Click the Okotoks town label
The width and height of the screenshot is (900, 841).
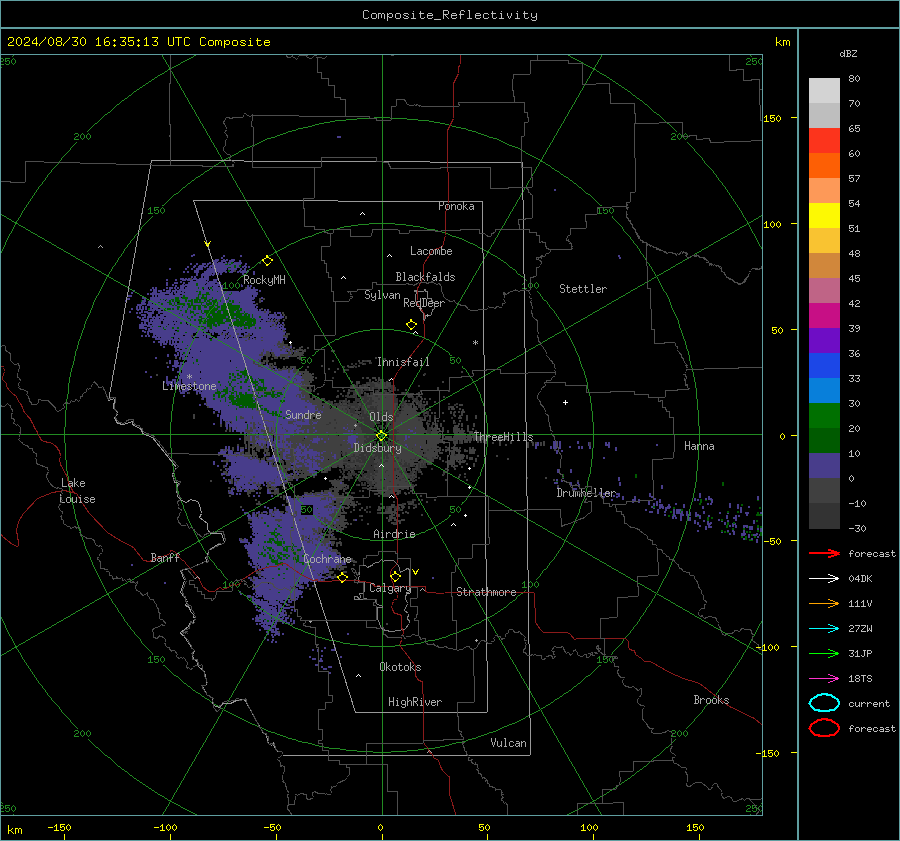click(x=400, y=667)
